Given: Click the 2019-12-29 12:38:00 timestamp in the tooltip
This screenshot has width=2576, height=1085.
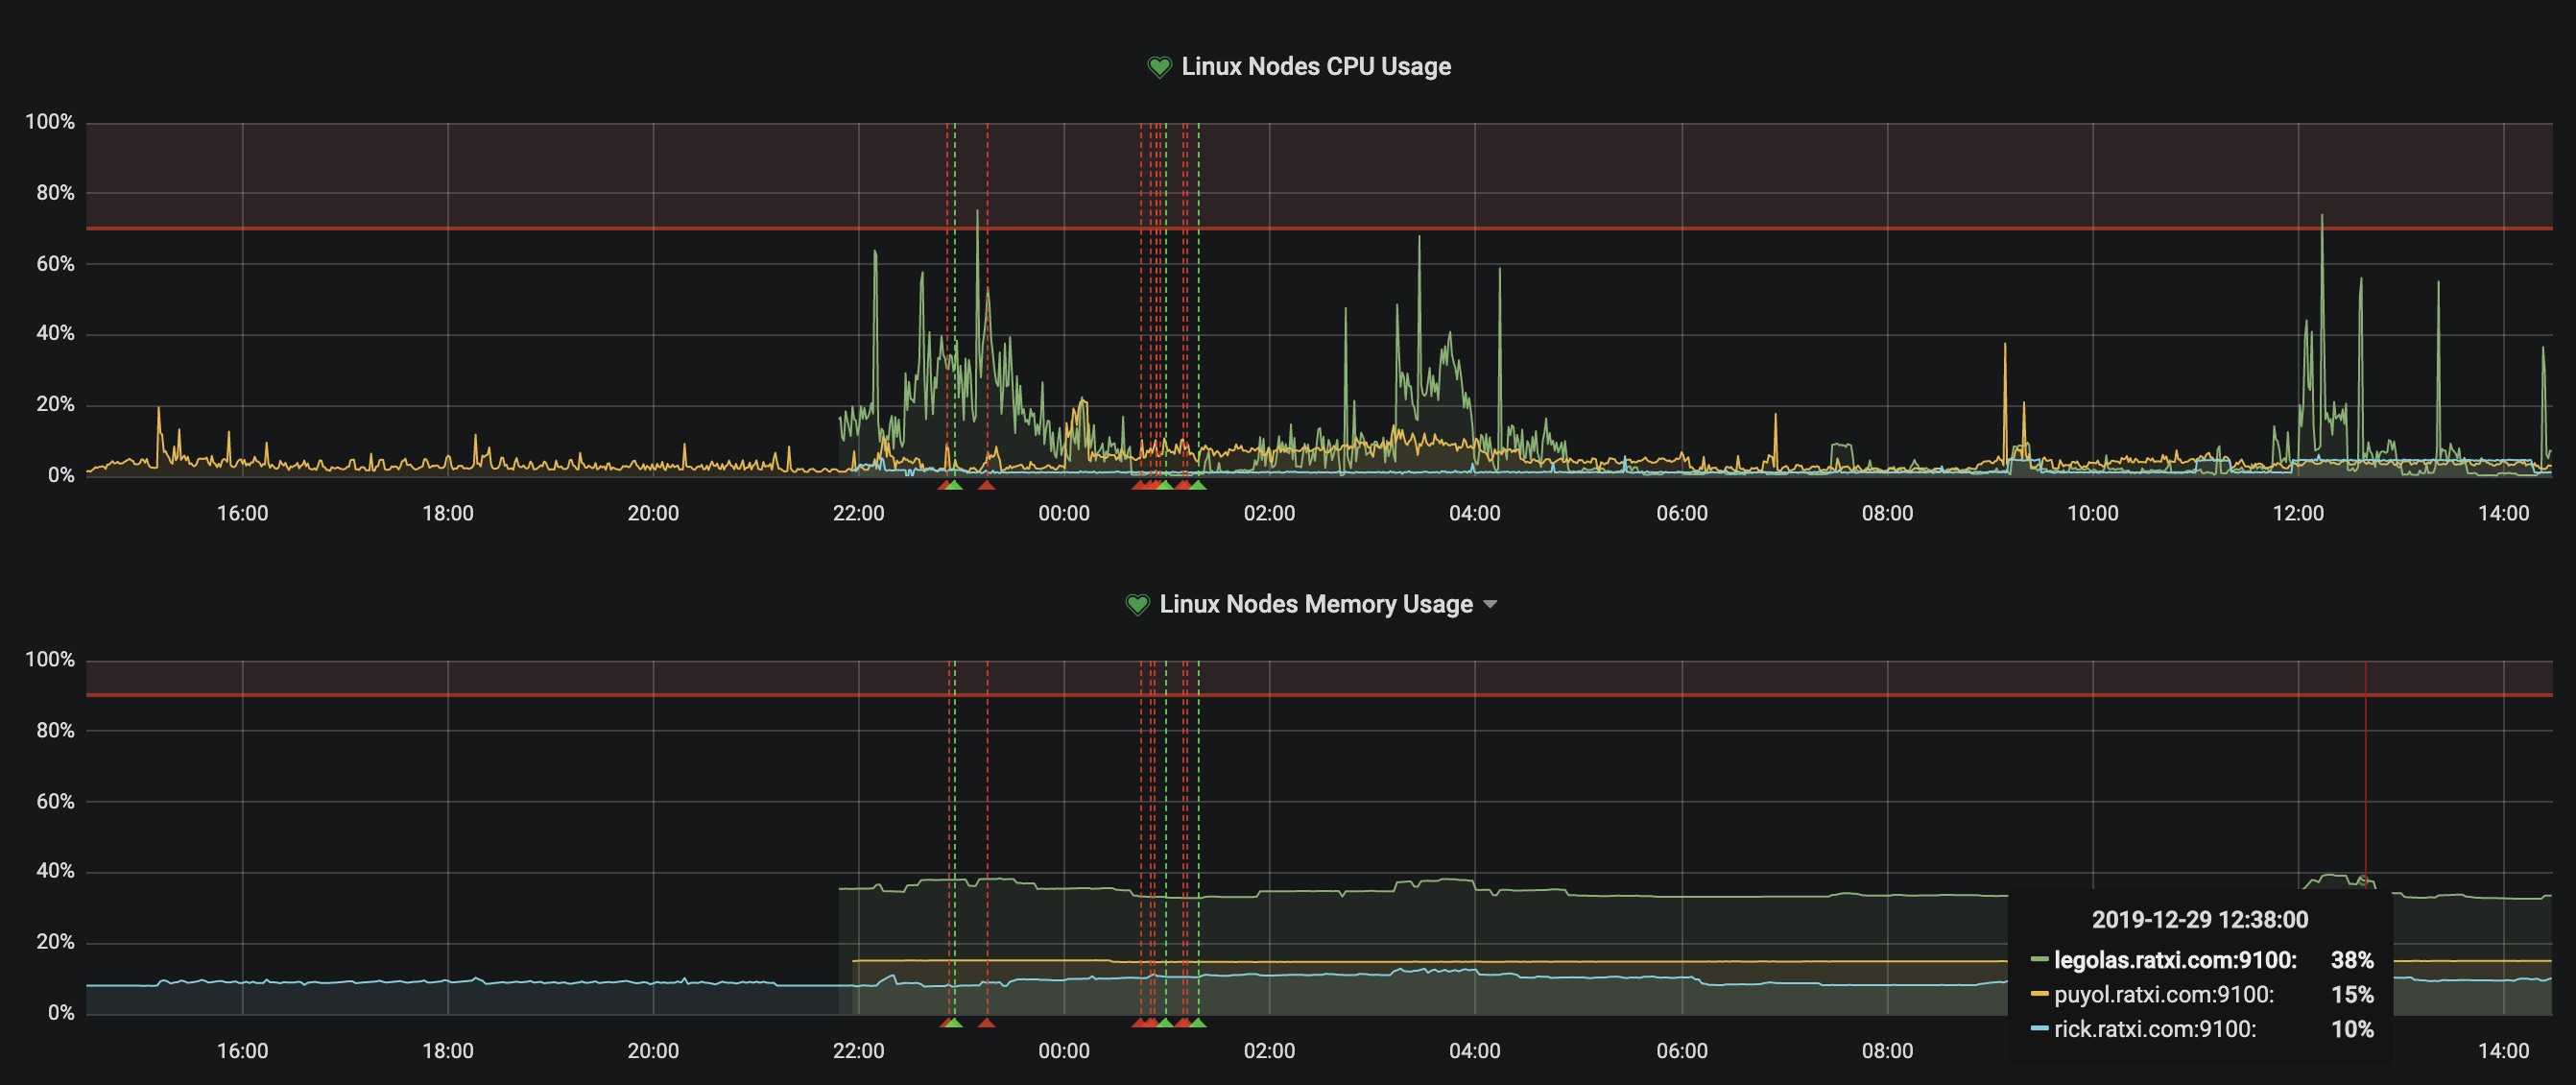Looking at the screenshot, I should pyautogui.click(x=2199, y=920).
